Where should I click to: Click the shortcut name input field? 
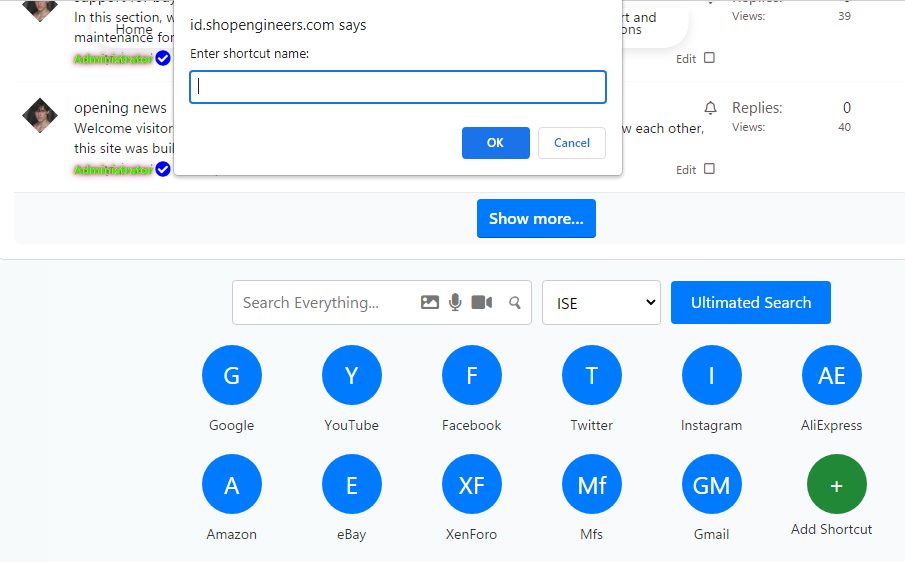coord(398,87)
